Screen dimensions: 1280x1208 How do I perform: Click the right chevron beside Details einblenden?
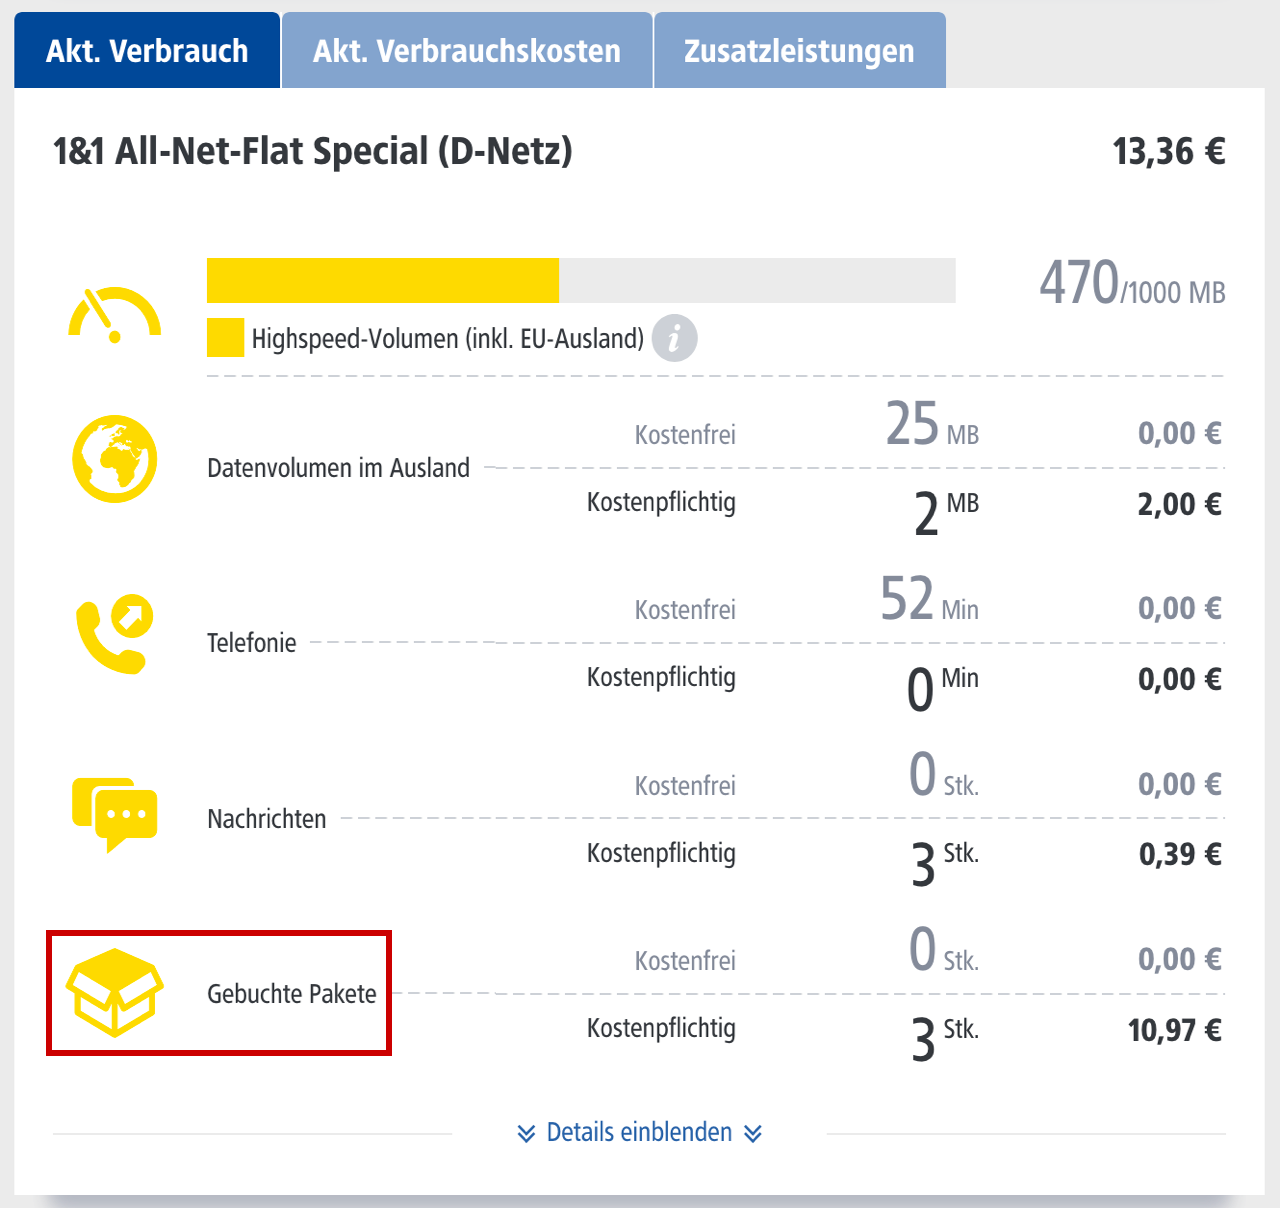tap(753, 1133)
